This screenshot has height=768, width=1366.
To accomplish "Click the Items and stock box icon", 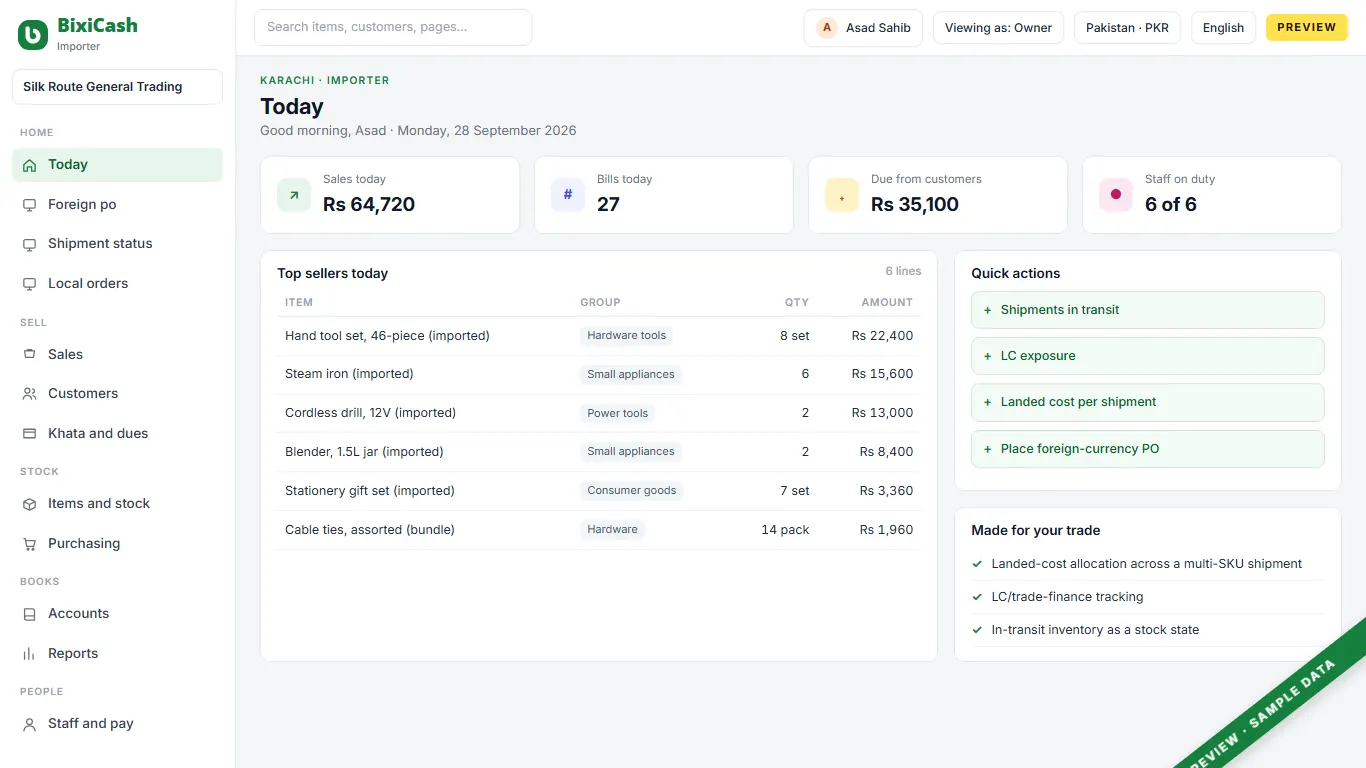I will pos(29,504).
